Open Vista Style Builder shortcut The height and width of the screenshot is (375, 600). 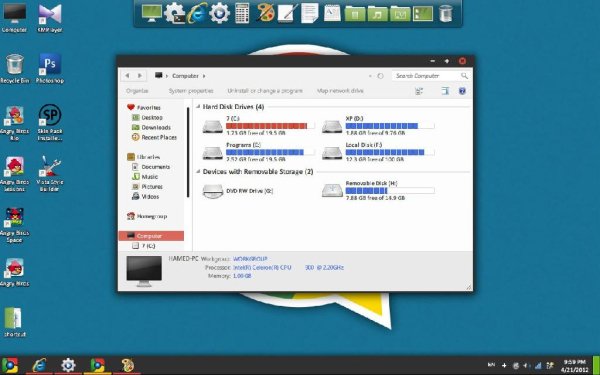point(50,174)
